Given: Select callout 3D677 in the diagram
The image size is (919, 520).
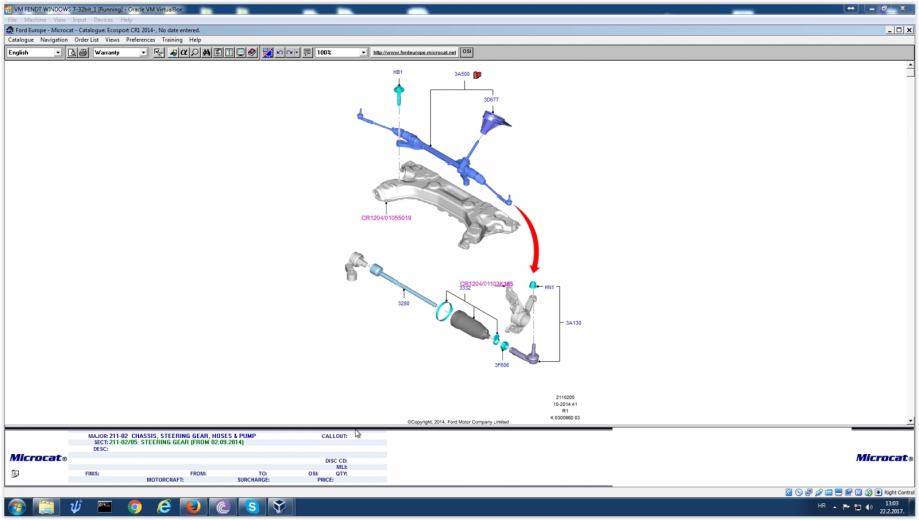Looking at the screenshot, I should click(491, 100).
